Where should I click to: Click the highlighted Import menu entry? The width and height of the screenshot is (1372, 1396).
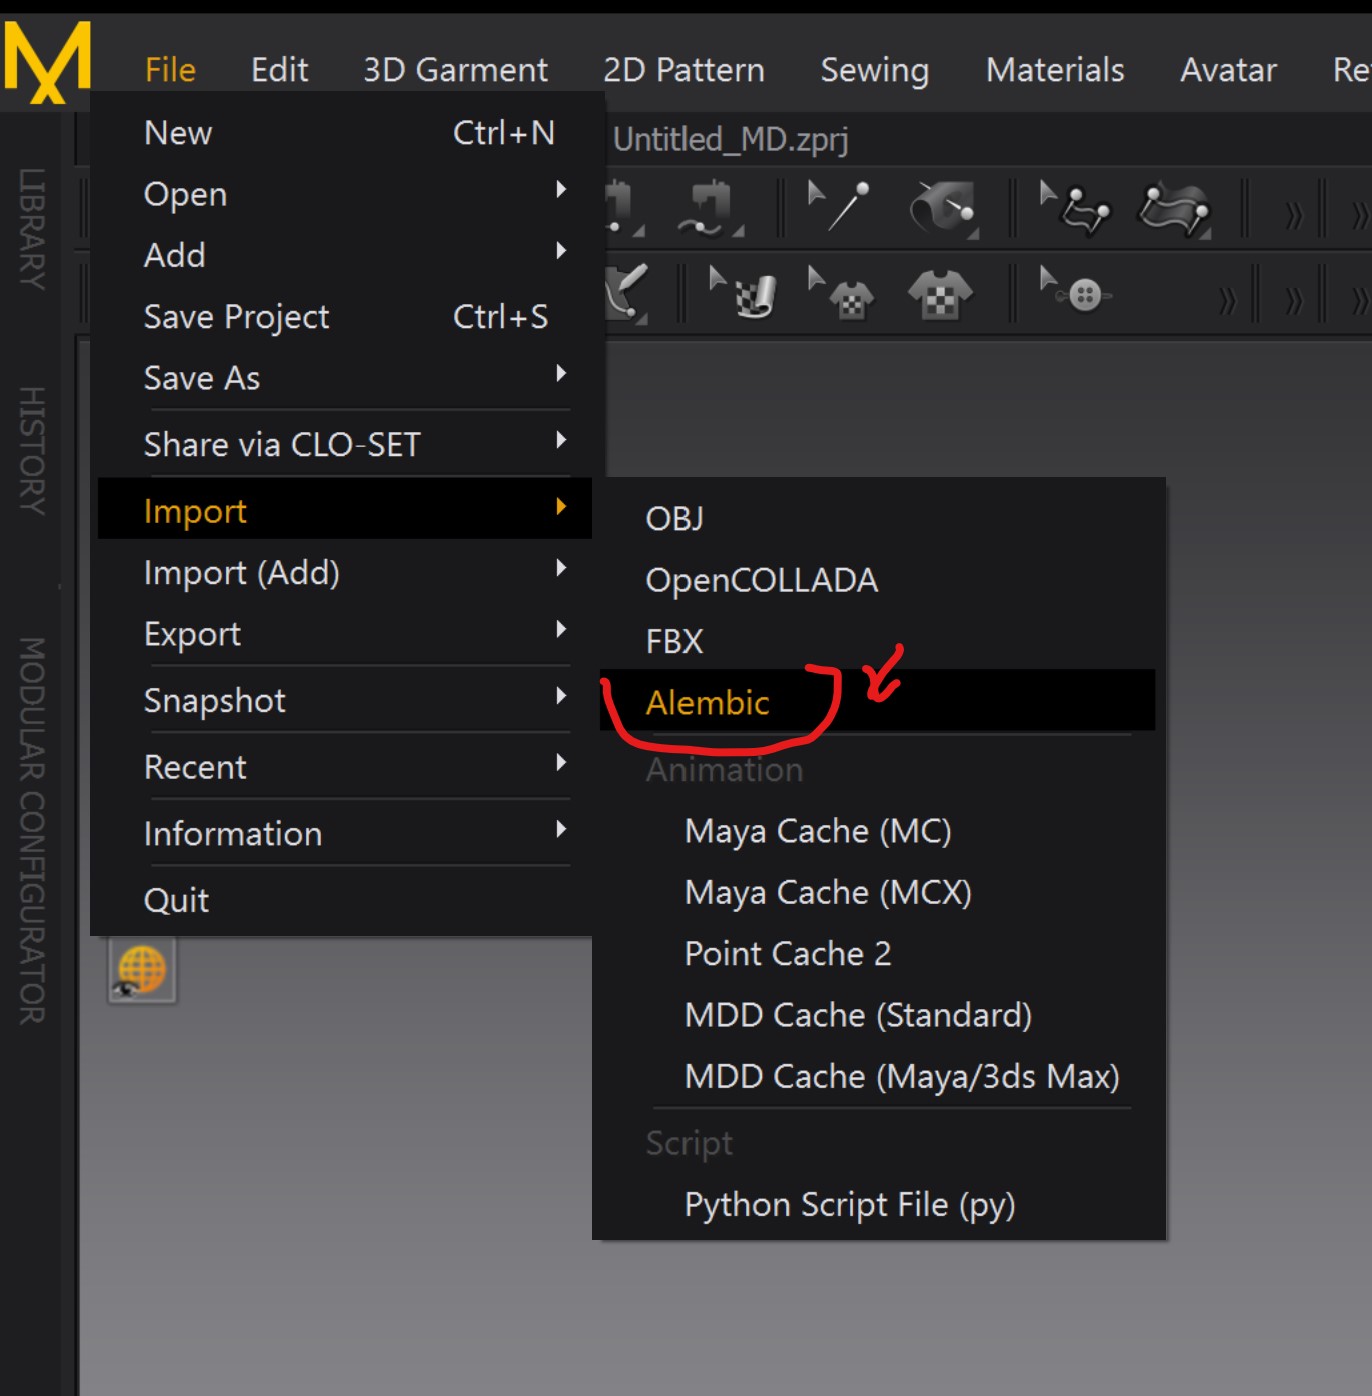[x=346, y=511]
